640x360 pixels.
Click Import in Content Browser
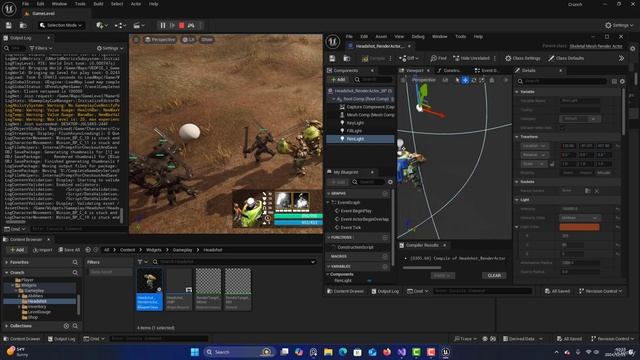pyautogui.click(x=43, y=250)
